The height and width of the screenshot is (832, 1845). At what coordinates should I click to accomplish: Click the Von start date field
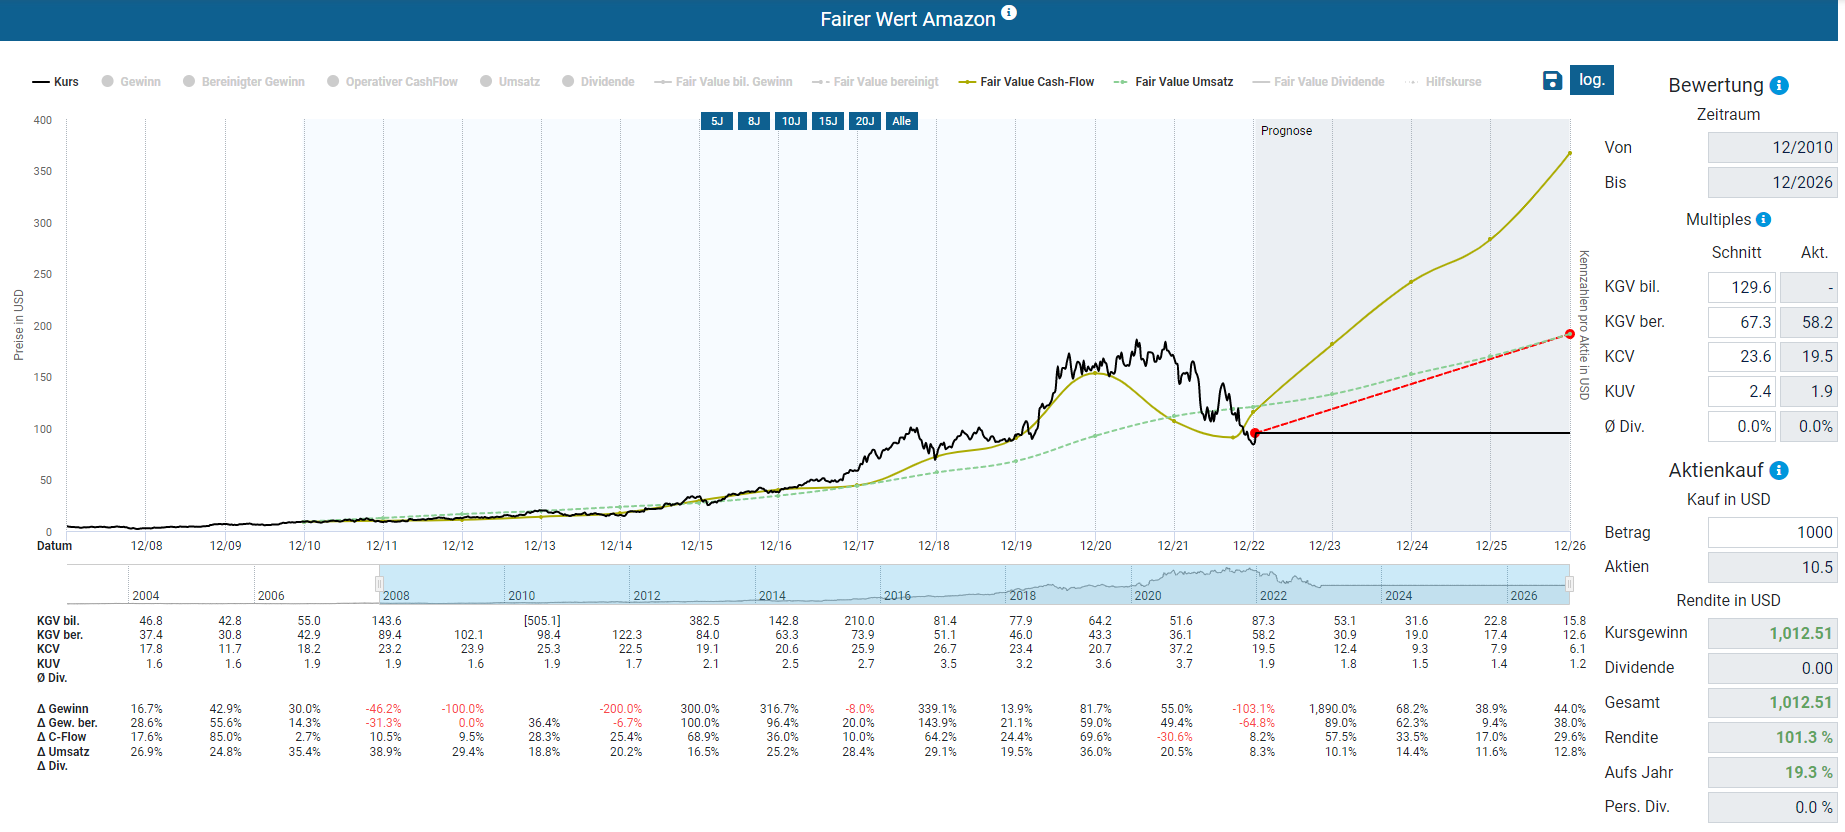(1771, 148)
